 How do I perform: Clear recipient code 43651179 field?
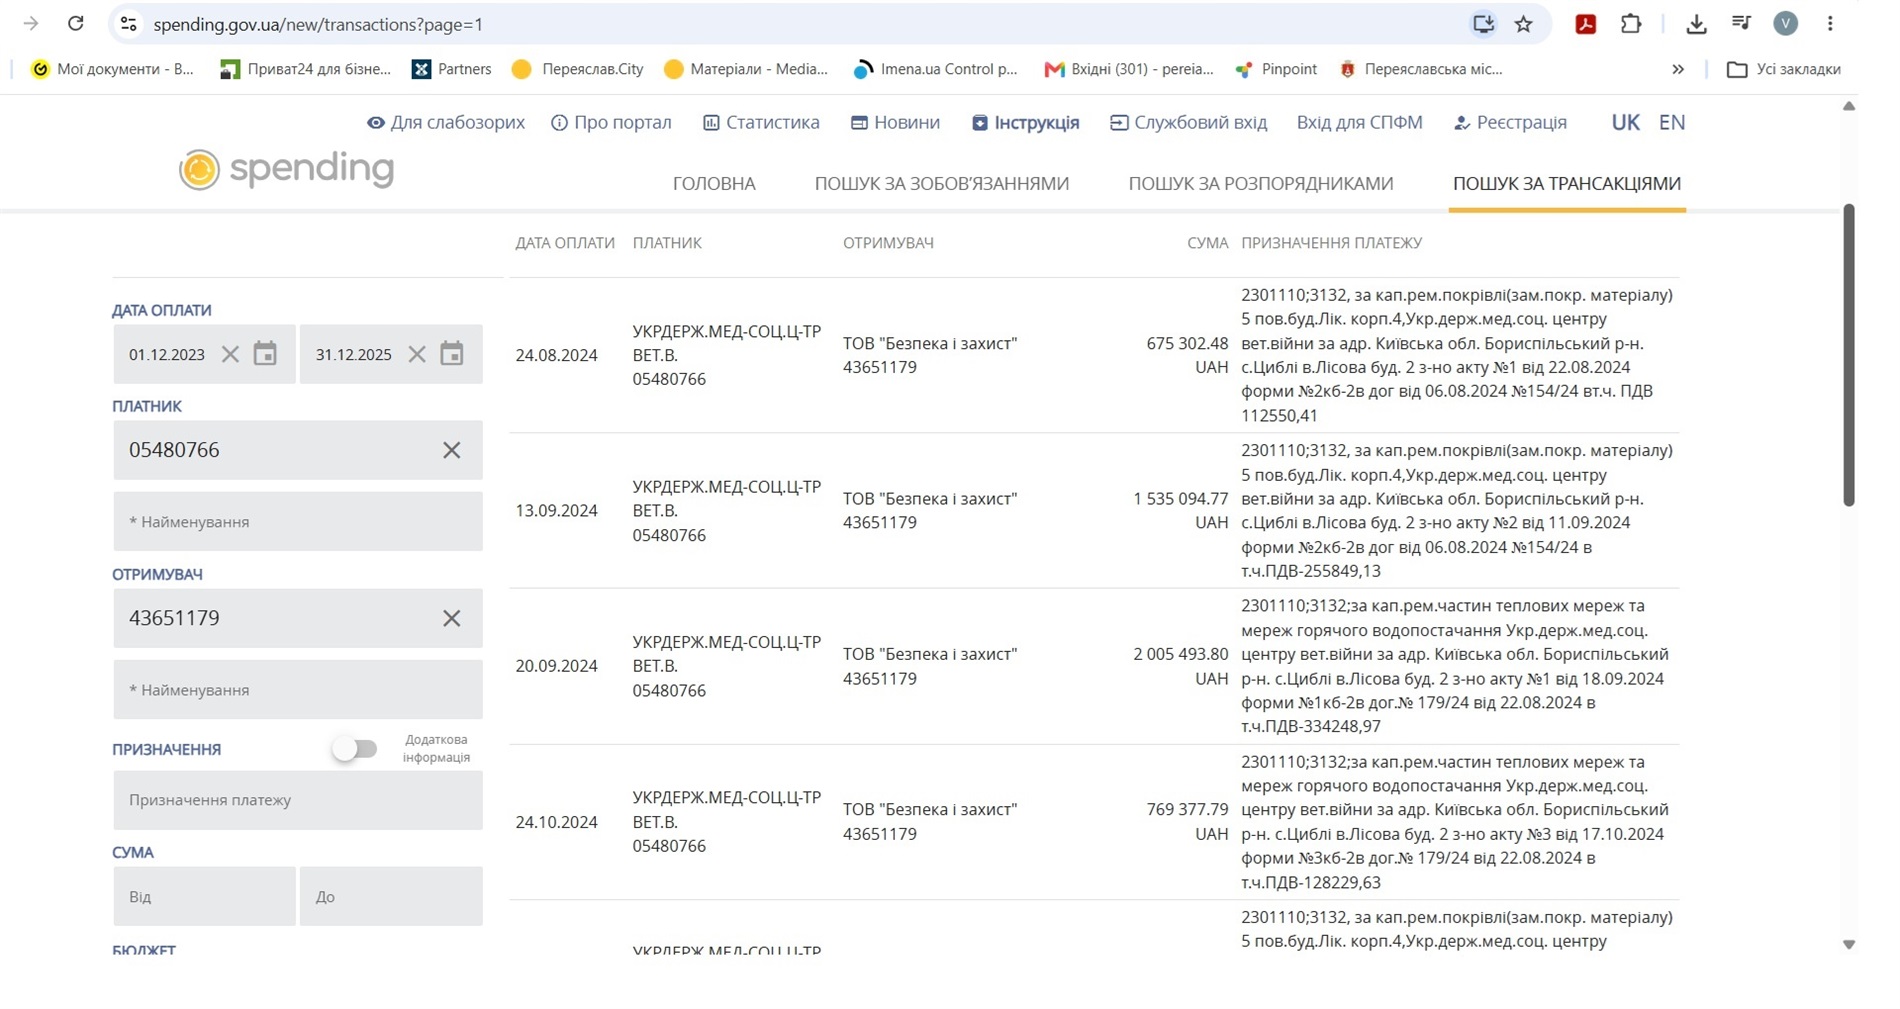pyautogui.click(x=452, y=618)
